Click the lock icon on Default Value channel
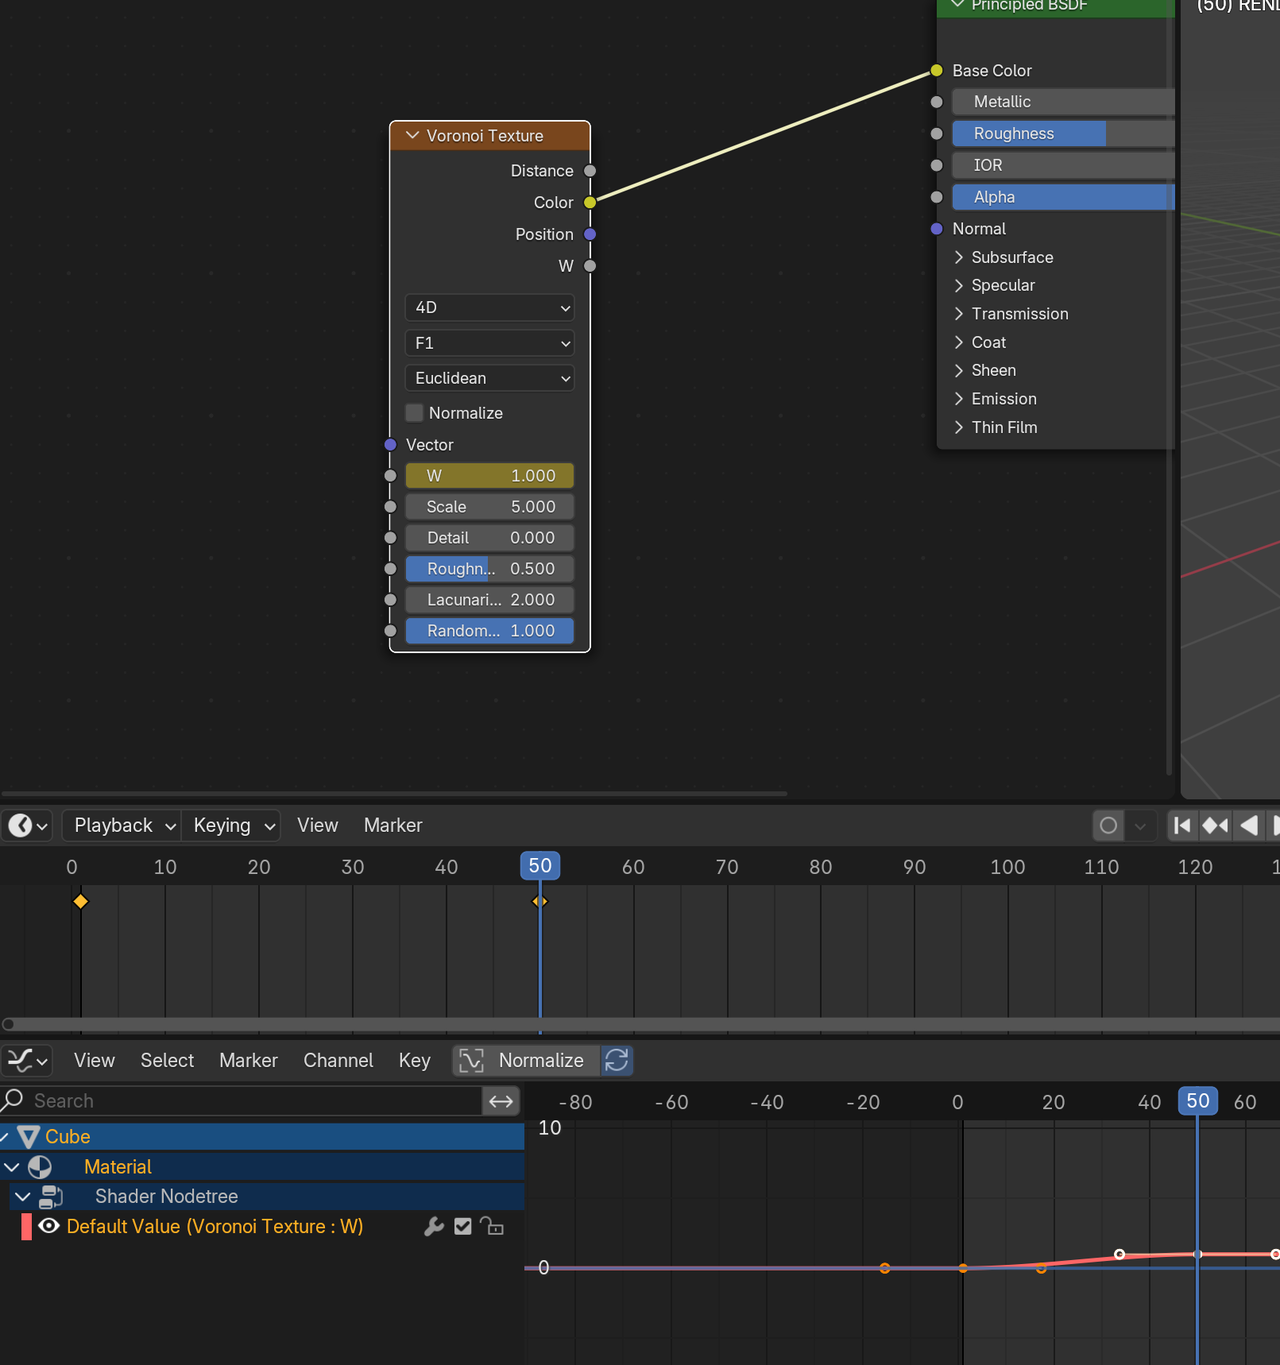The image size is (1280, 1365). coord(491,1227)
